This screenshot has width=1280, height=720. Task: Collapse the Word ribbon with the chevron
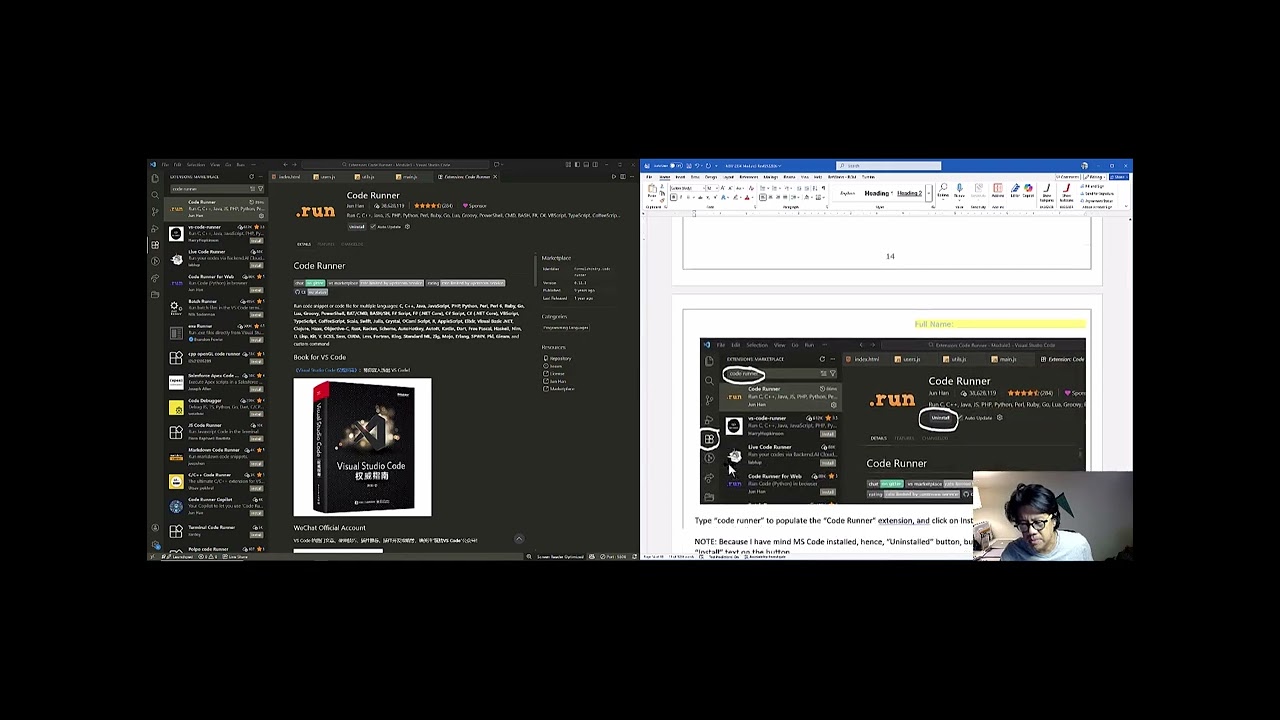[1127, 208]
